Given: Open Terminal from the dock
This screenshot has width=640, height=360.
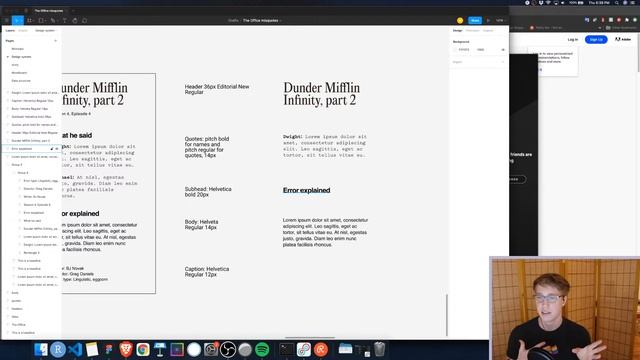Looking at the screenshot, I should pyautogui.click(x=287, y=350).
